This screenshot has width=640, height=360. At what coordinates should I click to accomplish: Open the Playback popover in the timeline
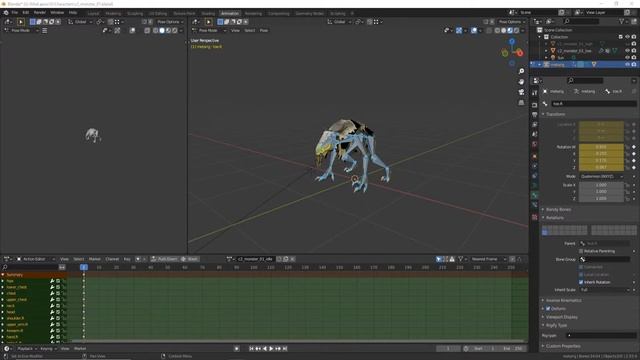(27, 349)
